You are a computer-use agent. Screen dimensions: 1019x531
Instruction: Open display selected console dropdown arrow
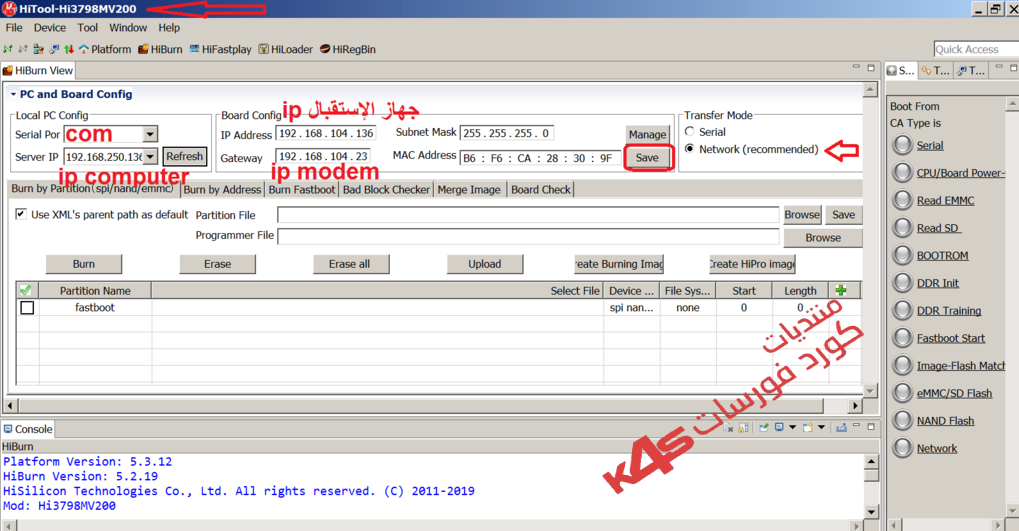pos(792,428)
